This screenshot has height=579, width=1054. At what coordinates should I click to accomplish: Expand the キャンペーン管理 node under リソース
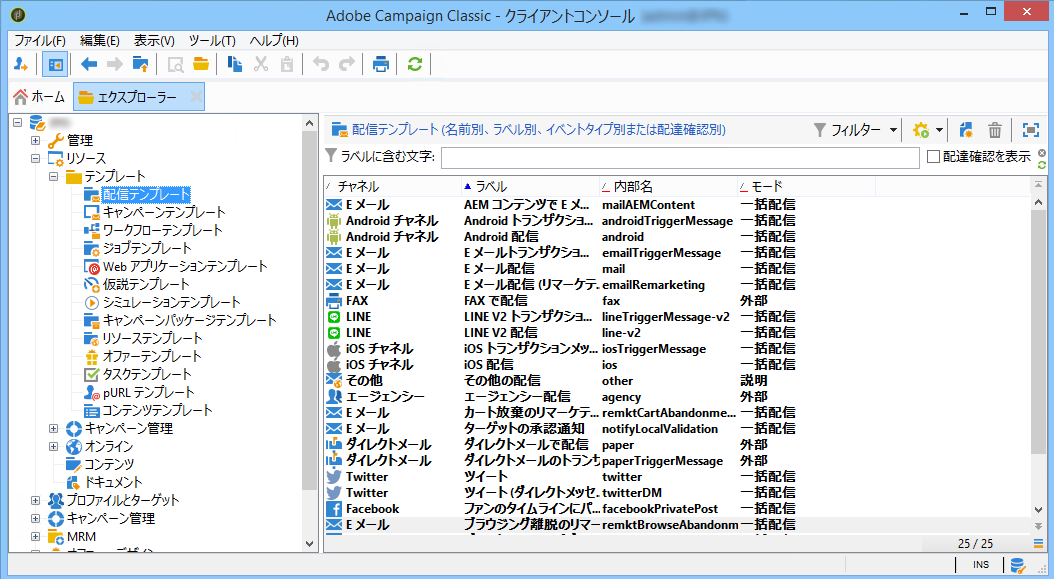point(54,428)
